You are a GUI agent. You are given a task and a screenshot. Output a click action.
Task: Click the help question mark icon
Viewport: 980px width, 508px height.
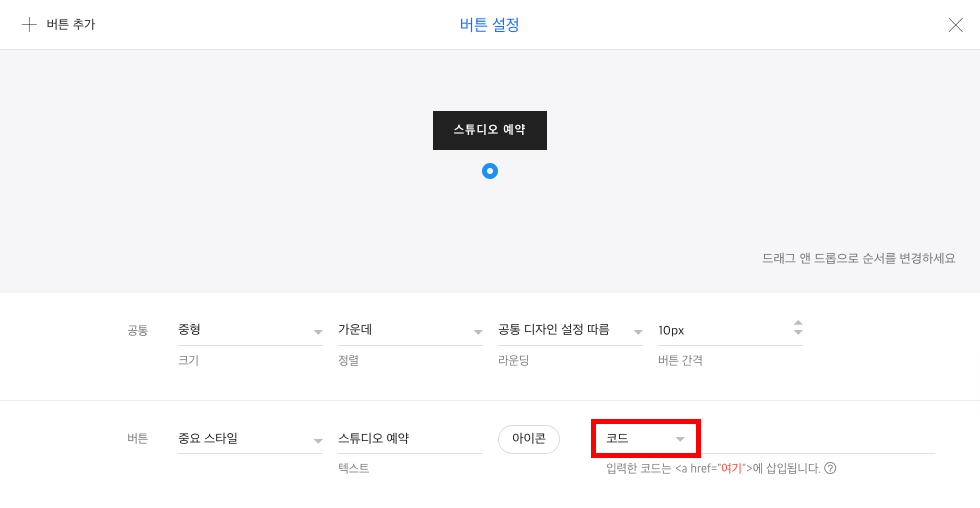(830, 468)
